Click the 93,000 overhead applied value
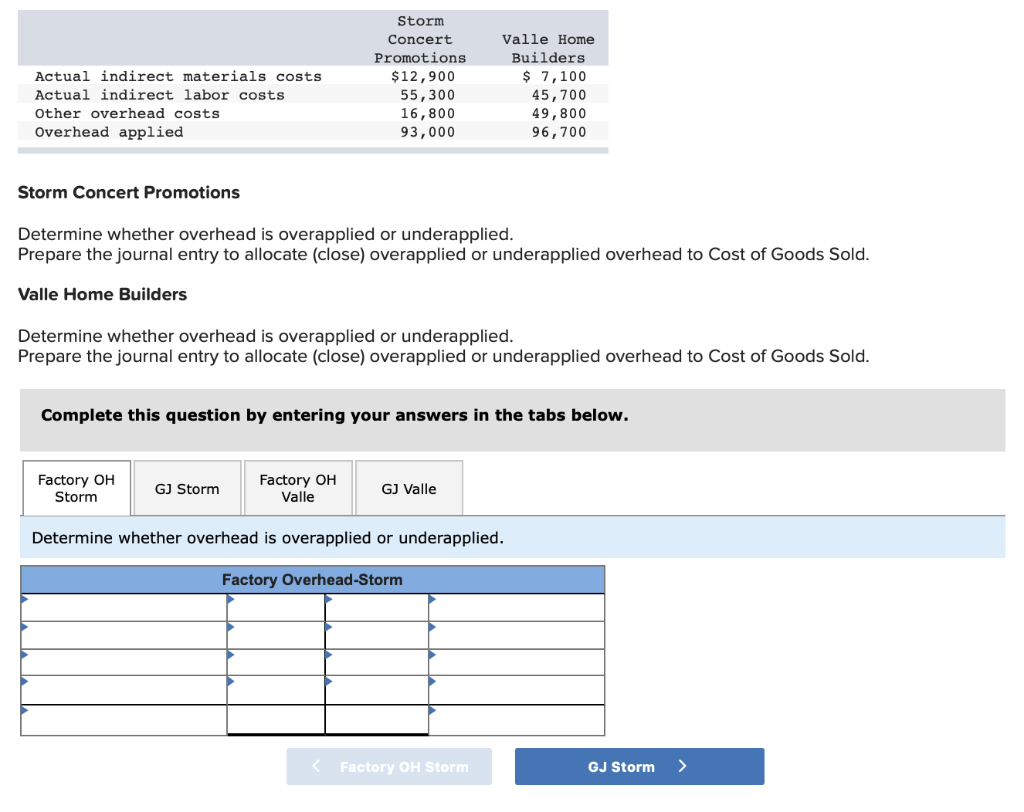Image resolution: width=1024 pixels, height=812 pixels. tap(428, 132)
